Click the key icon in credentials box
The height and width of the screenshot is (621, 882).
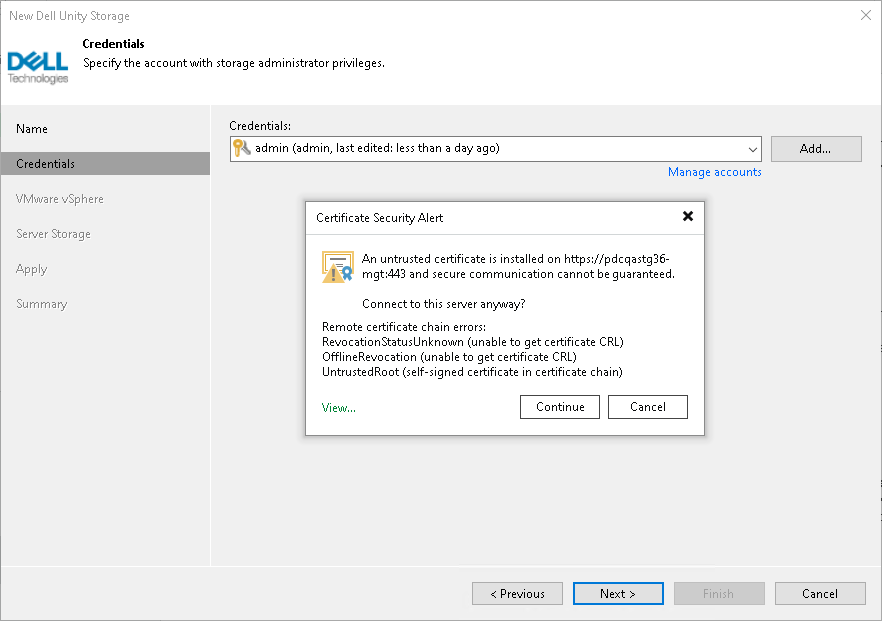tap(241, 148)
